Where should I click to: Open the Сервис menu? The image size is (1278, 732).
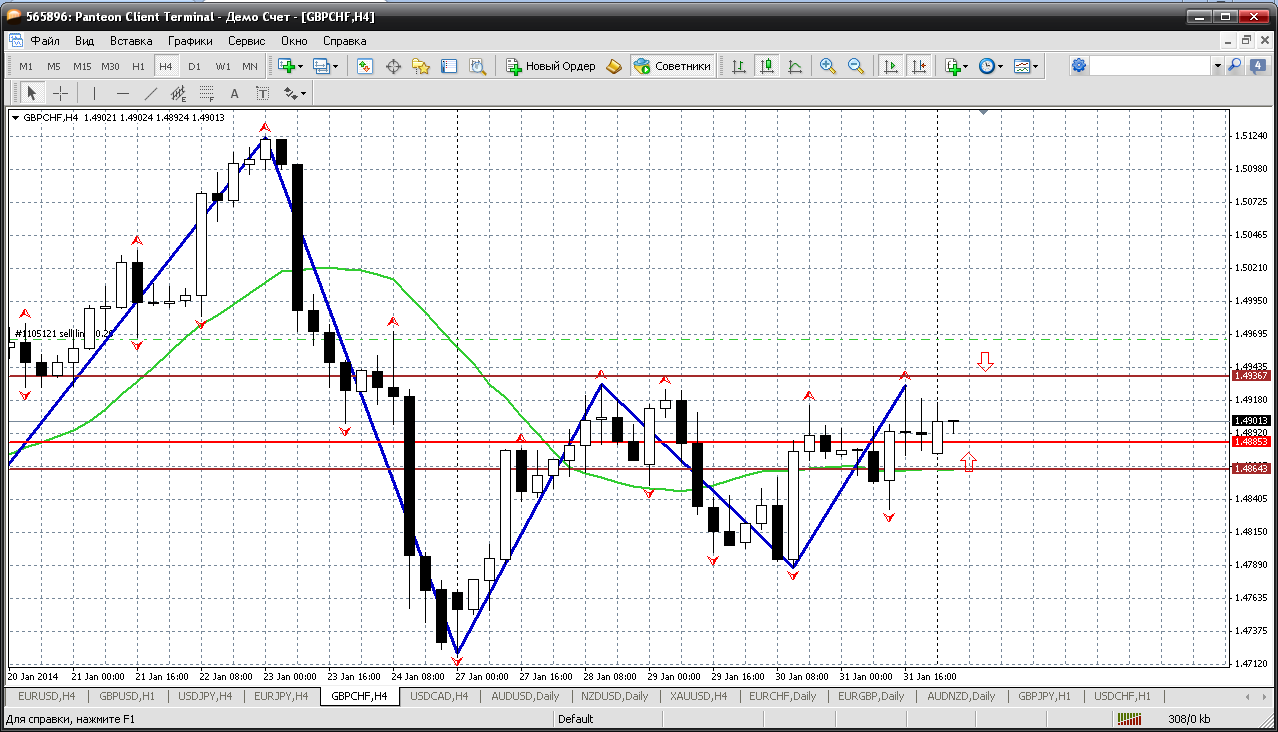pyautogui.click(x=247, y=41)
